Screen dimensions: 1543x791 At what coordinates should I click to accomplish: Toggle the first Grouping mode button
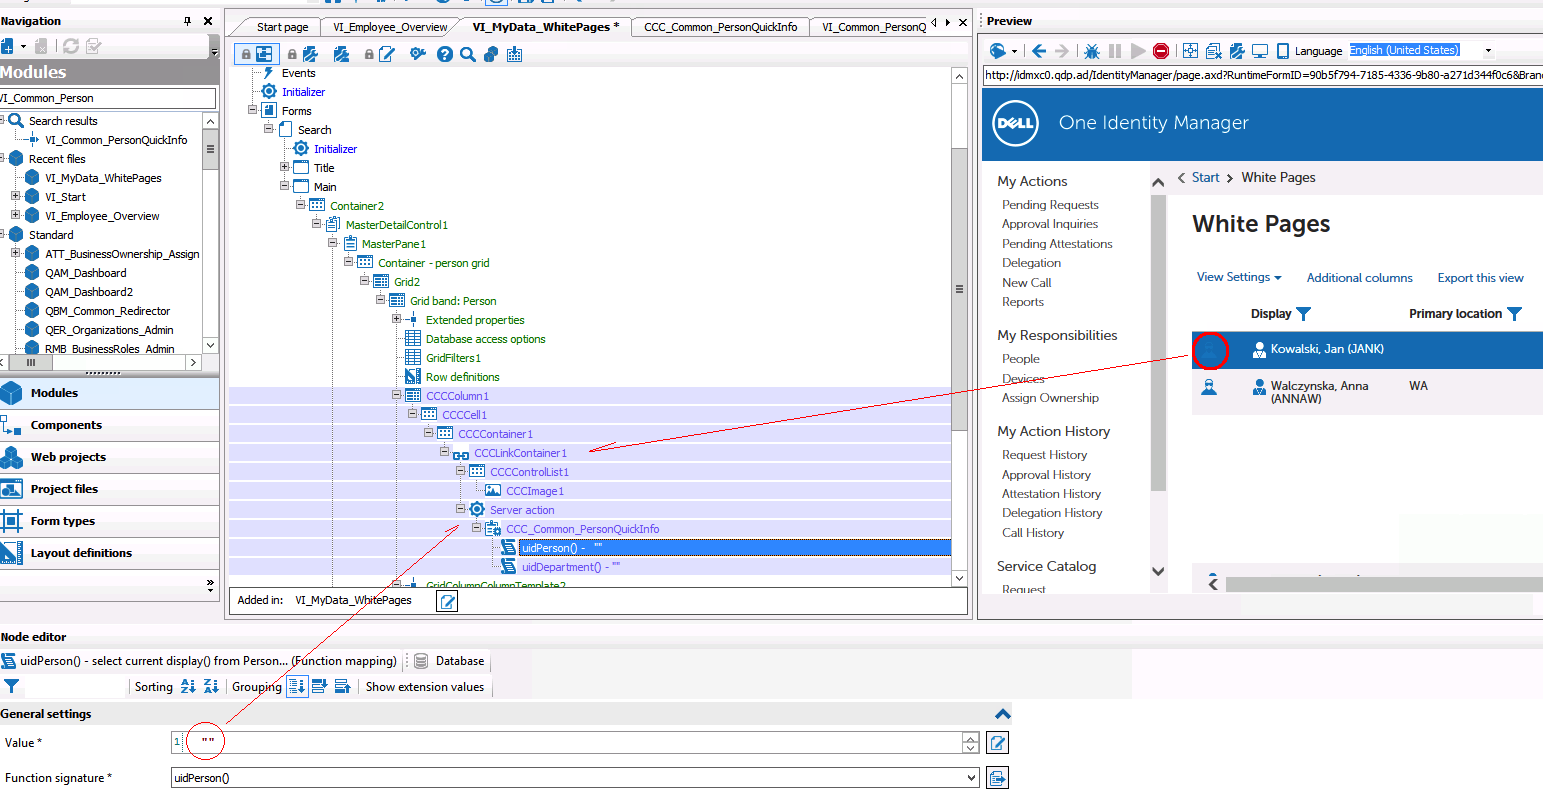pos(297,687)
